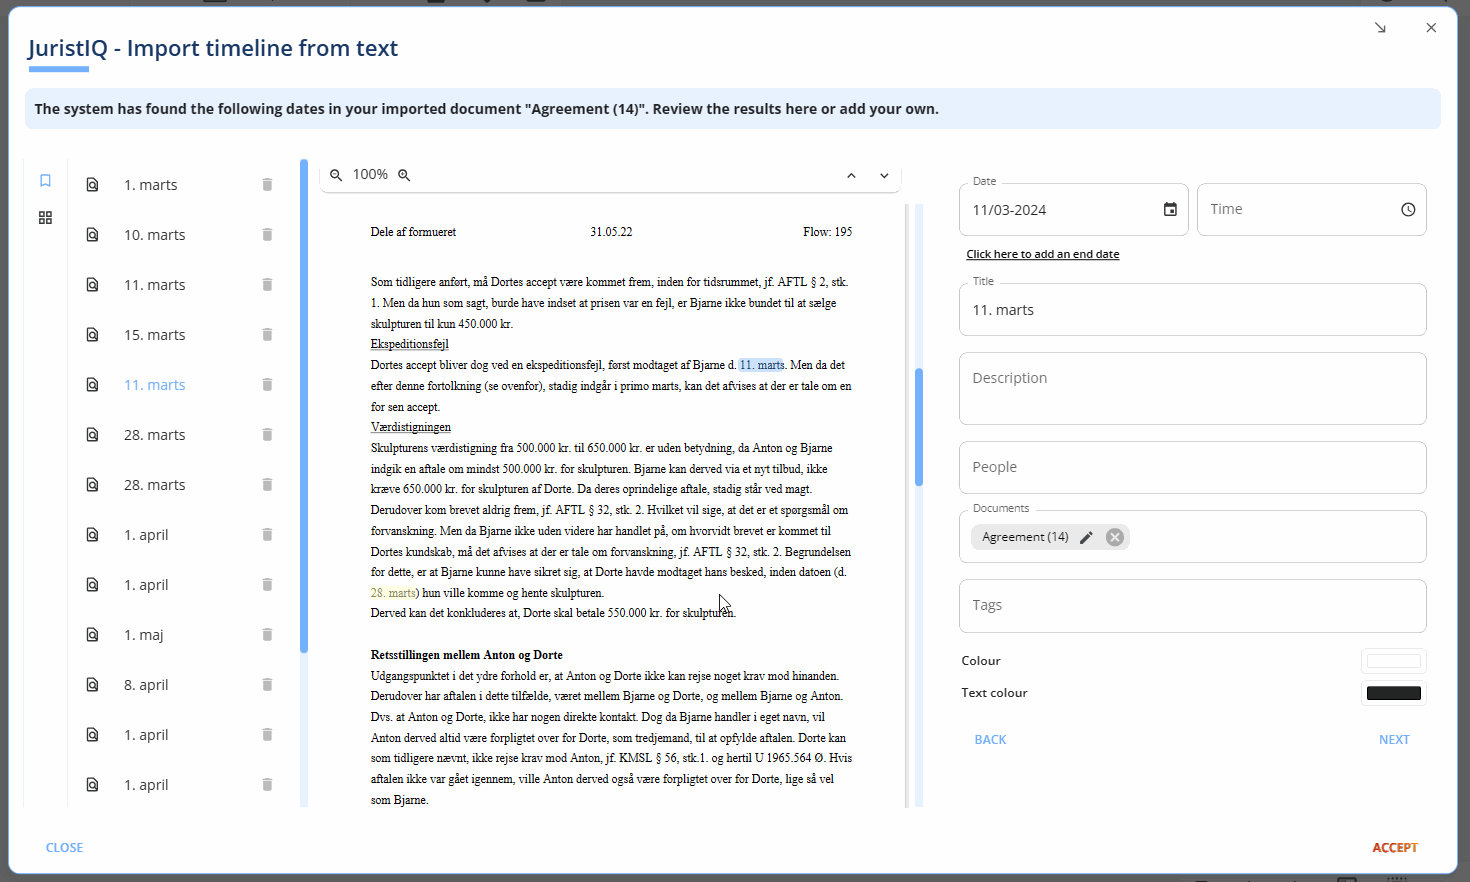
Task: Click the add an end date link
Action: click(1043, 254)
